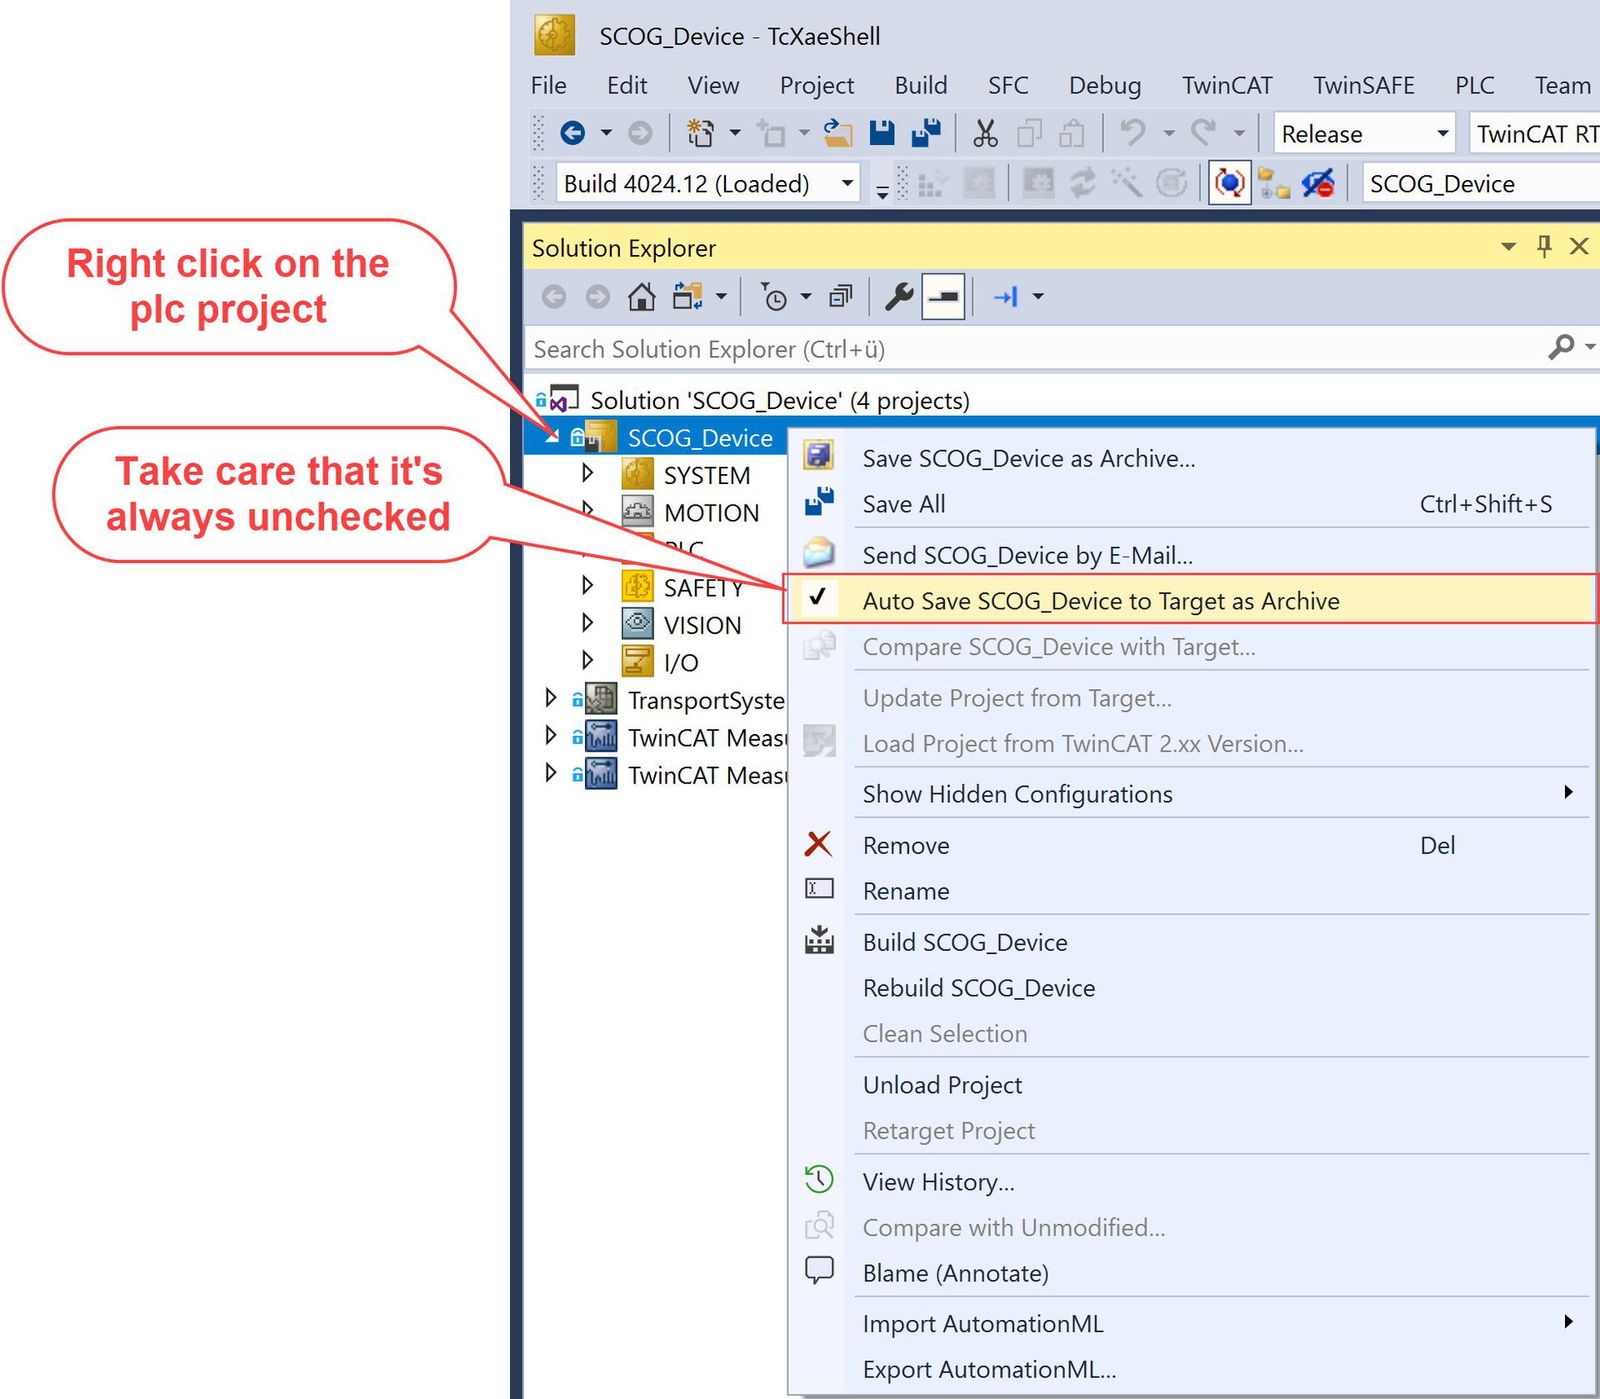Screen dimensions: 1600x1399
Task: Select Rebuild SCOG_Device in context menu
Action: click(1191, 987)
